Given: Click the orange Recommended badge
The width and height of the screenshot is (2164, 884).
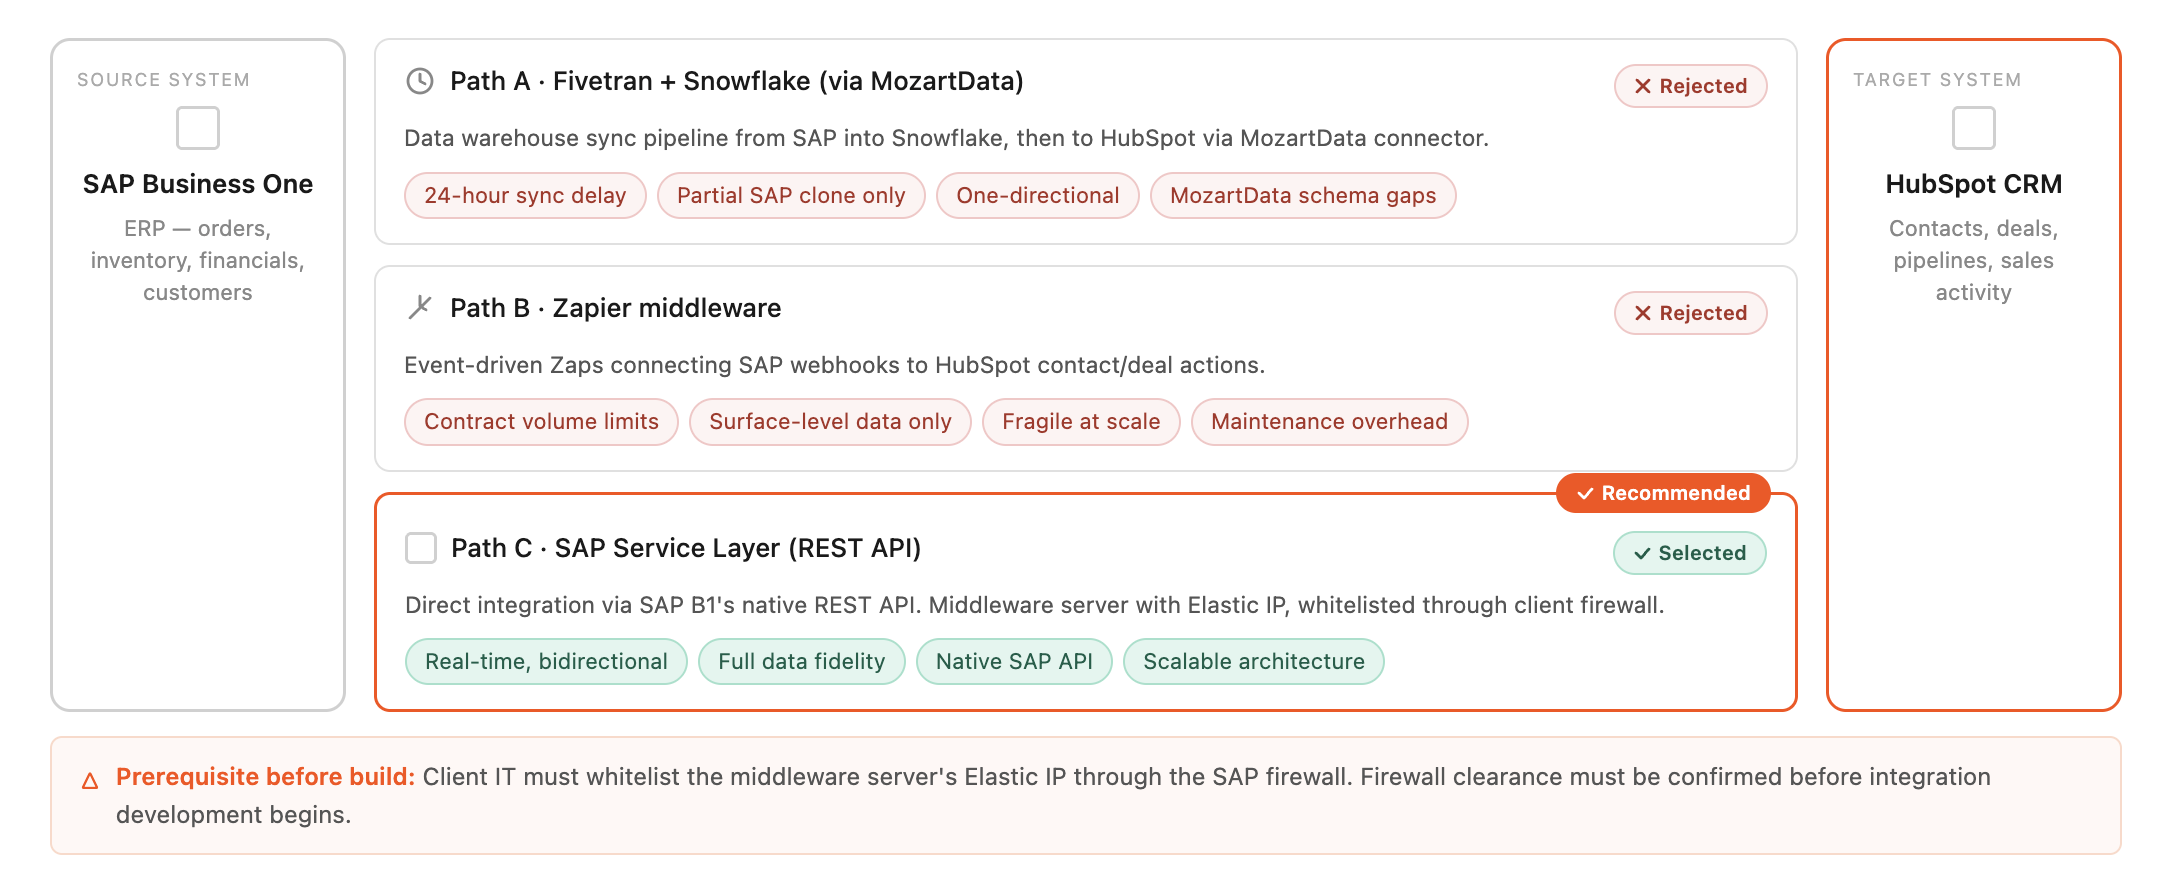Looking at the screenshot, I should pyautogui.click(x=1663, y=493).
